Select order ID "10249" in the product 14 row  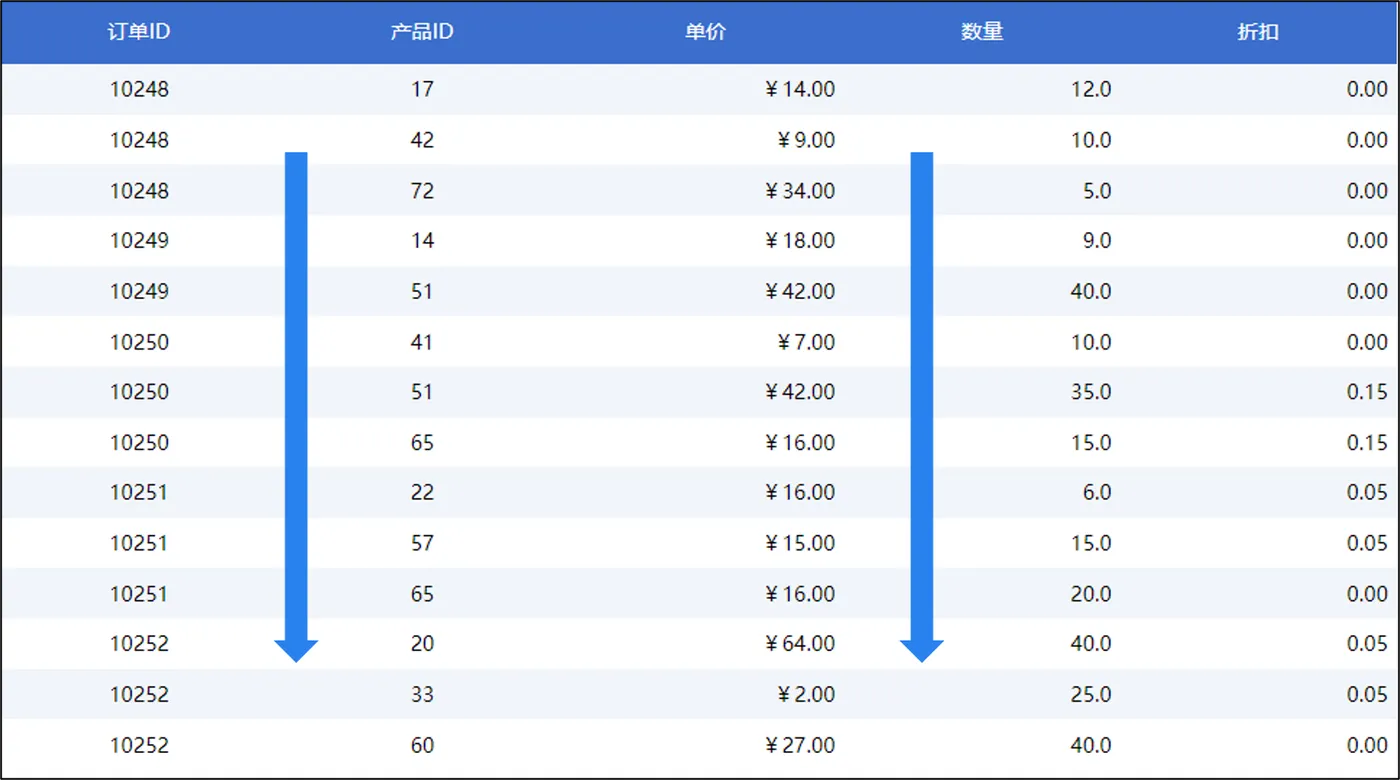tap(139, 240)
